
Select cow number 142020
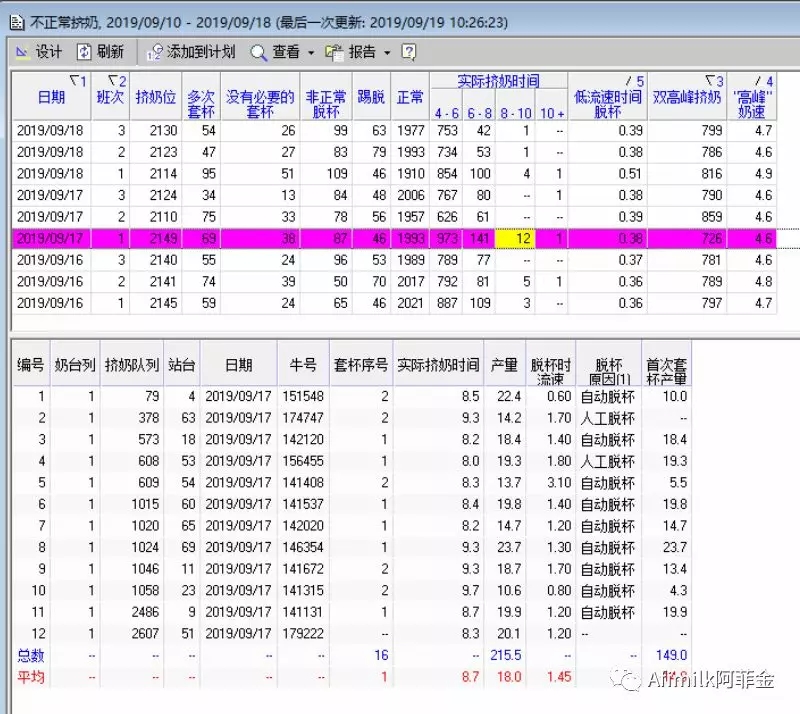303,525
